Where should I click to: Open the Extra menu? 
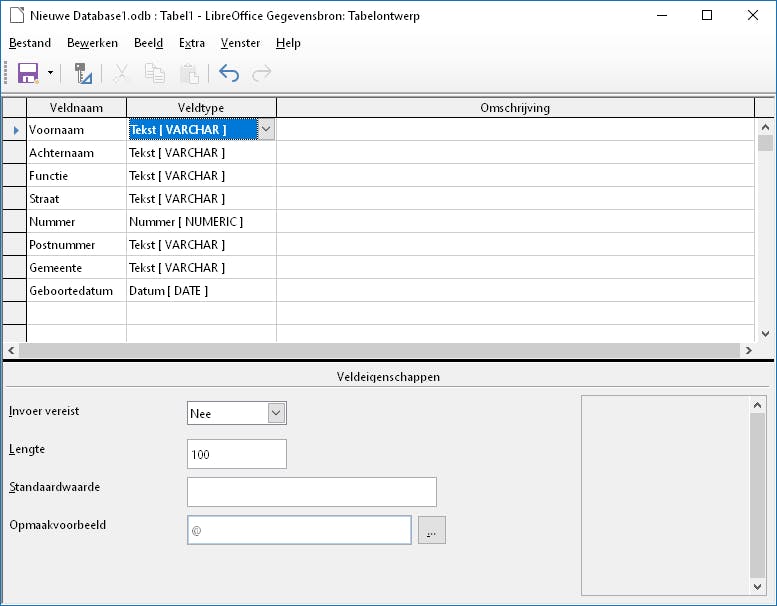192,43
